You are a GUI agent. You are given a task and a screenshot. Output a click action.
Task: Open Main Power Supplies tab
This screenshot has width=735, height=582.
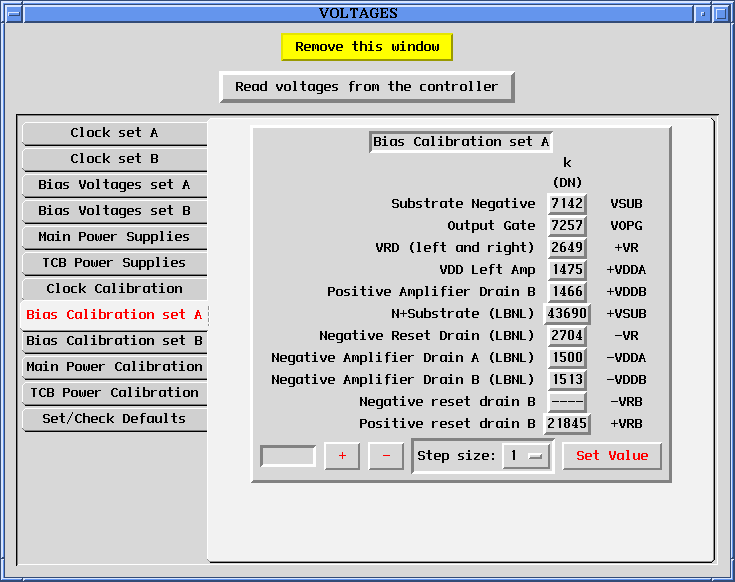114,237
